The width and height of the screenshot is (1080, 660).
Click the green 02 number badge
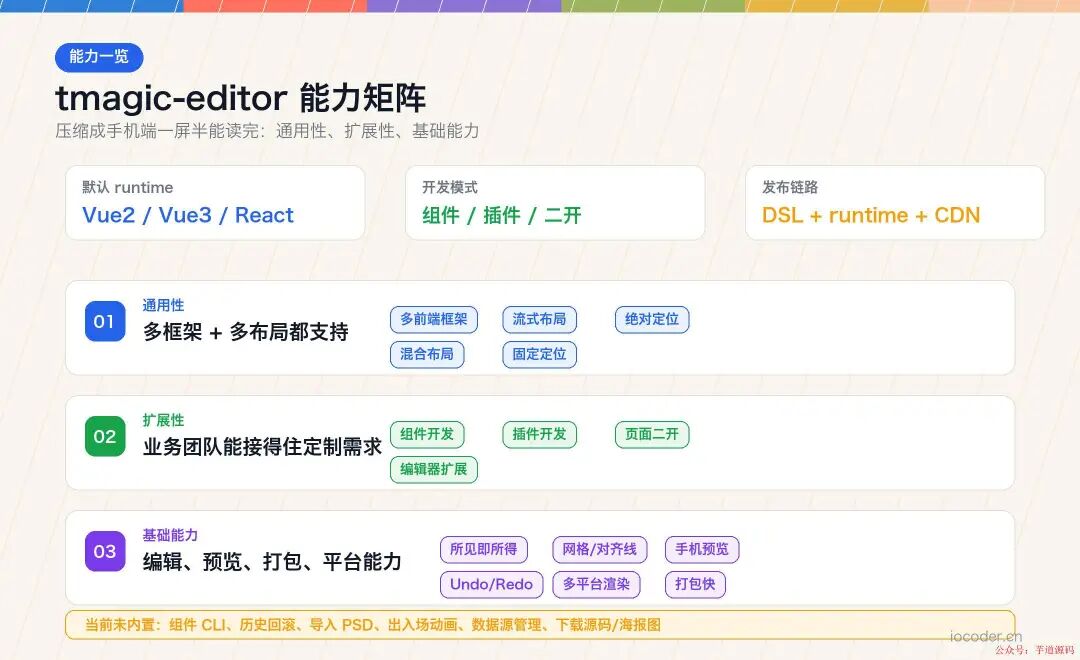point(105,436)
